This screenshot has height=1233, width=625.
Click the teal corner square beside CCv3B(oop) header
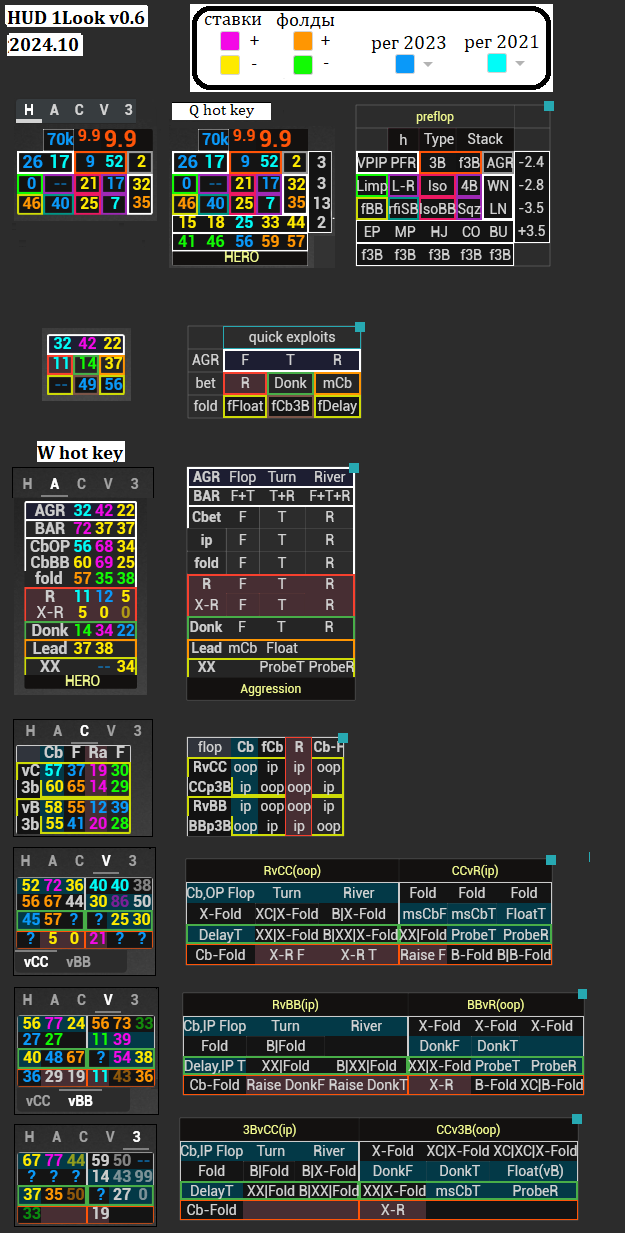(x=576, y=1119)
